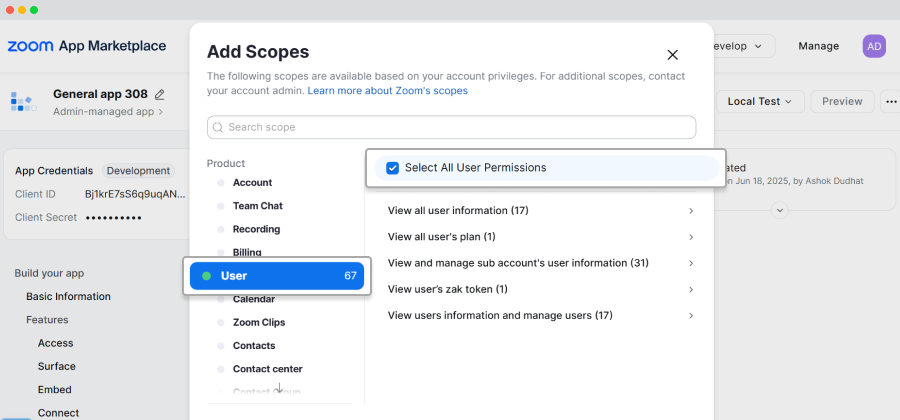
Task: Select the Zoom Clips product category
Action: [259, 322]
